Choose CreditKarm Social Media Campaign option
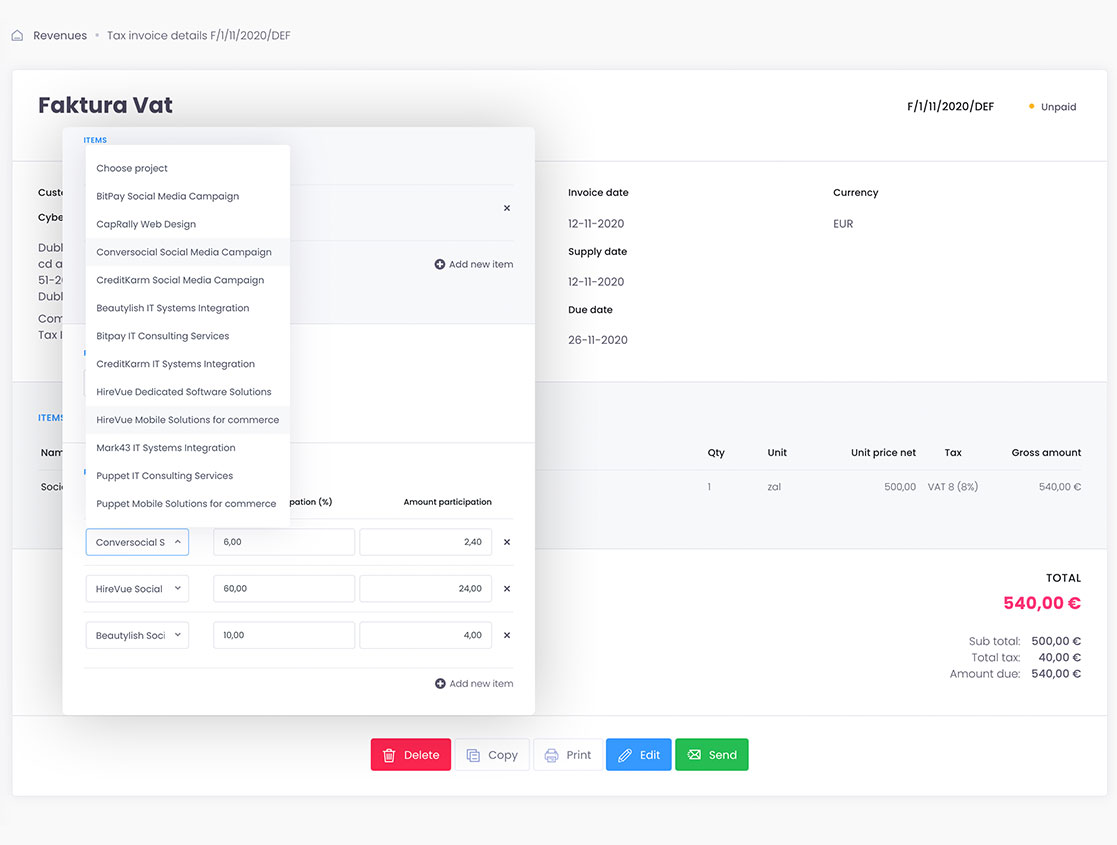Screen dimensions: 1117x845 click(187, 280)
